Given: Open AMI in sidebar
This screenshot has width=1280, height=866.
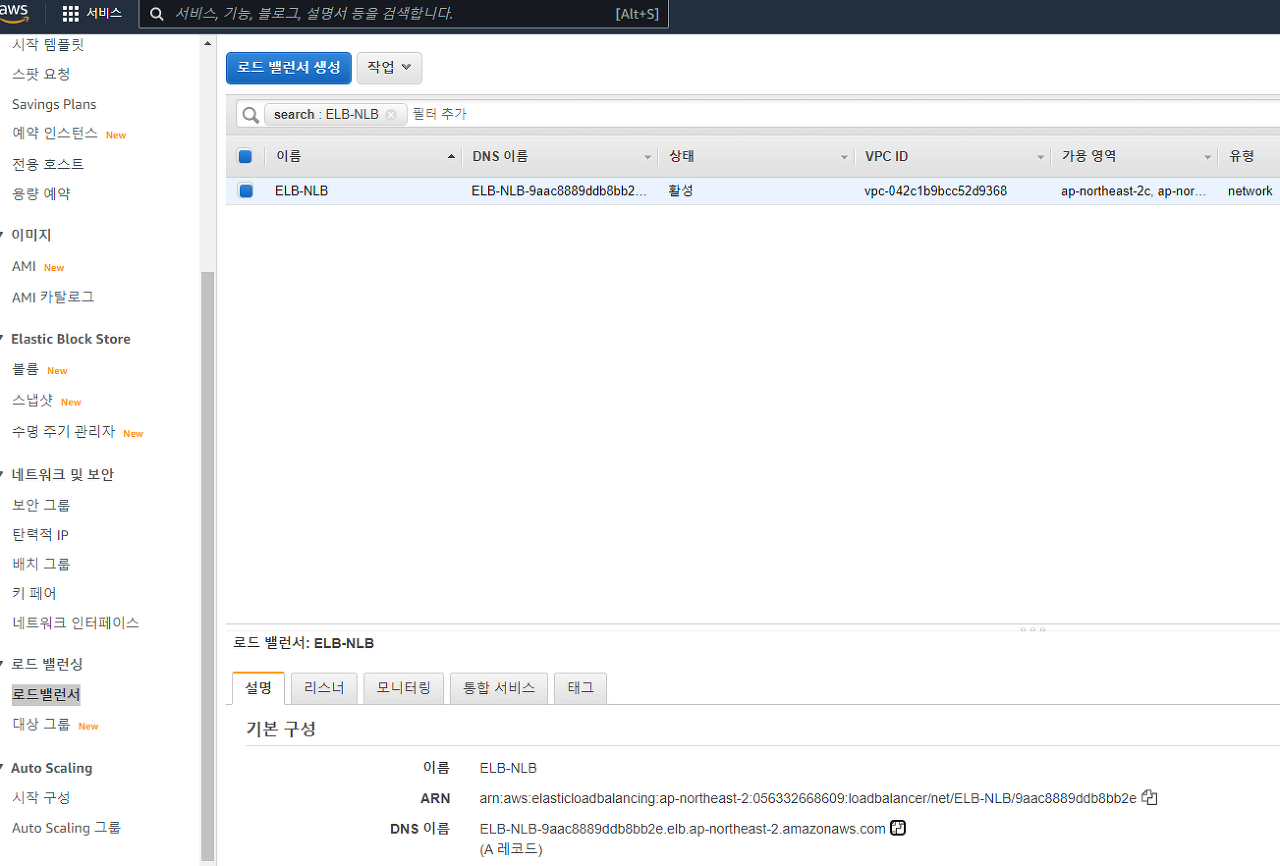Looking at the screenshot, I should [x=24, y=267].
